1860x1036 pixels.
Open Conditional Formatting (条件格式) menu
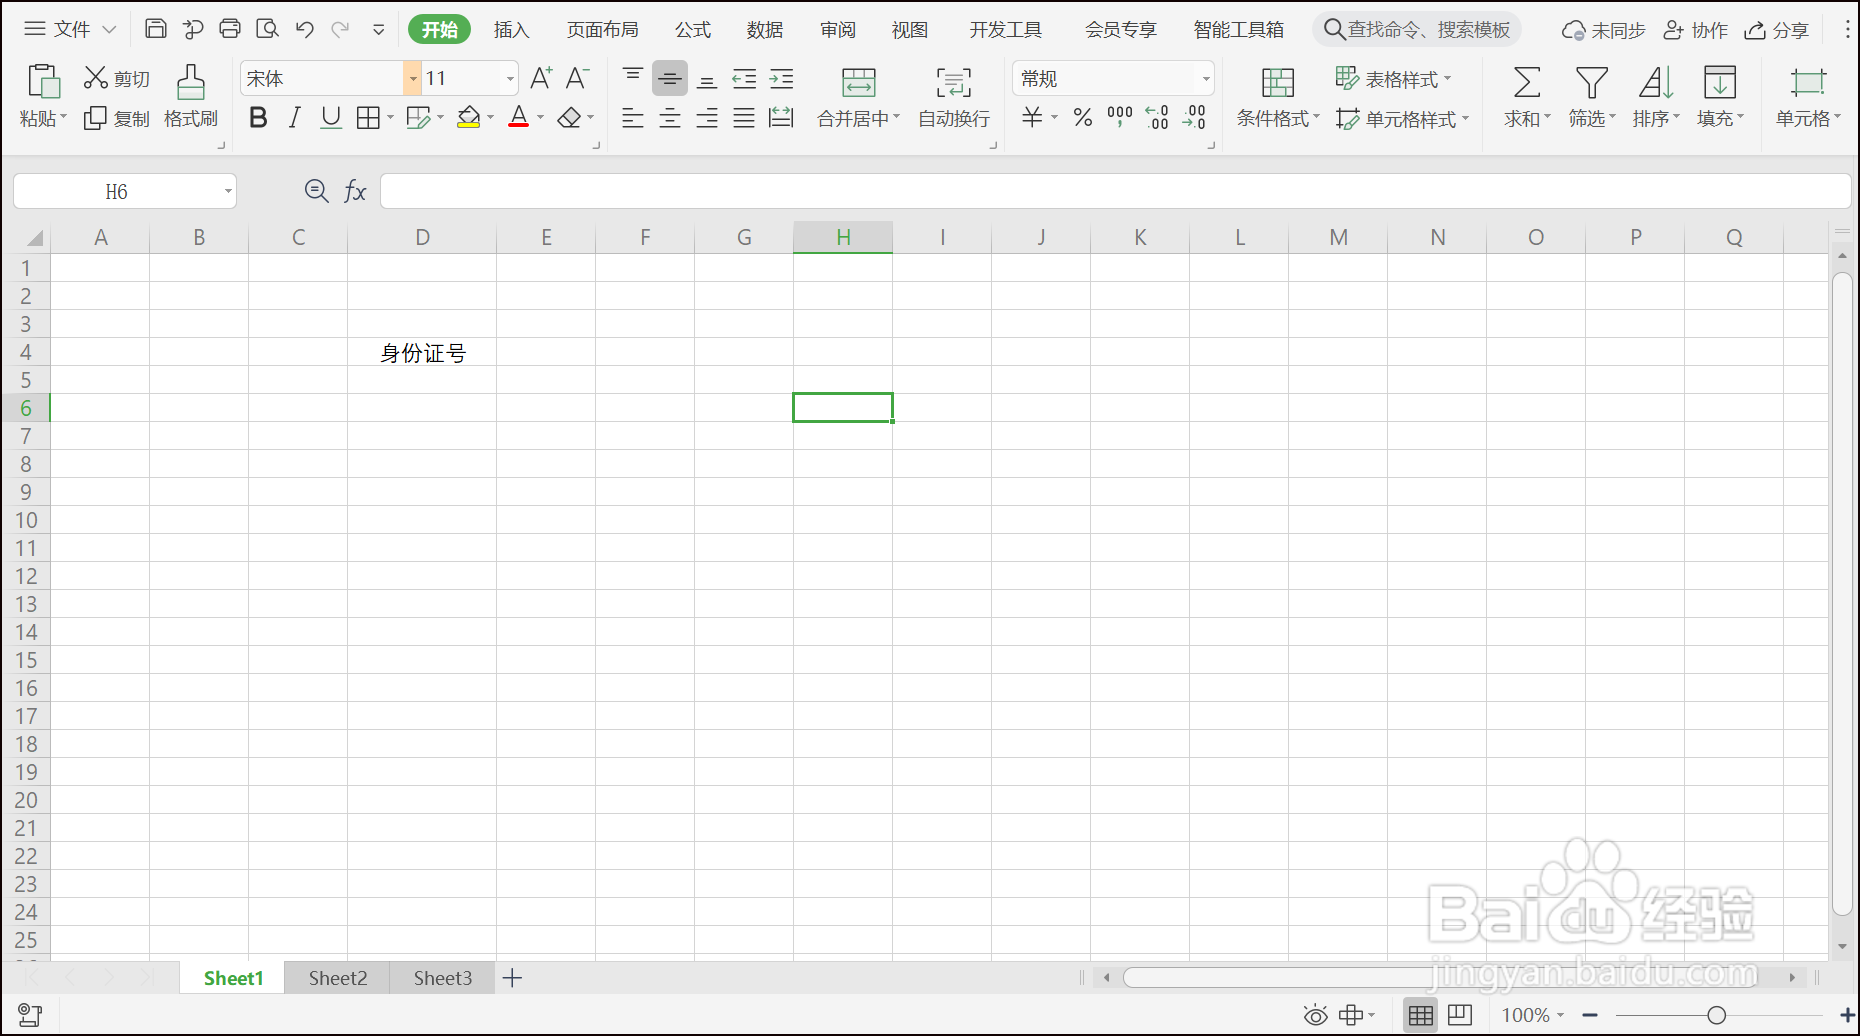[1278, 96]
